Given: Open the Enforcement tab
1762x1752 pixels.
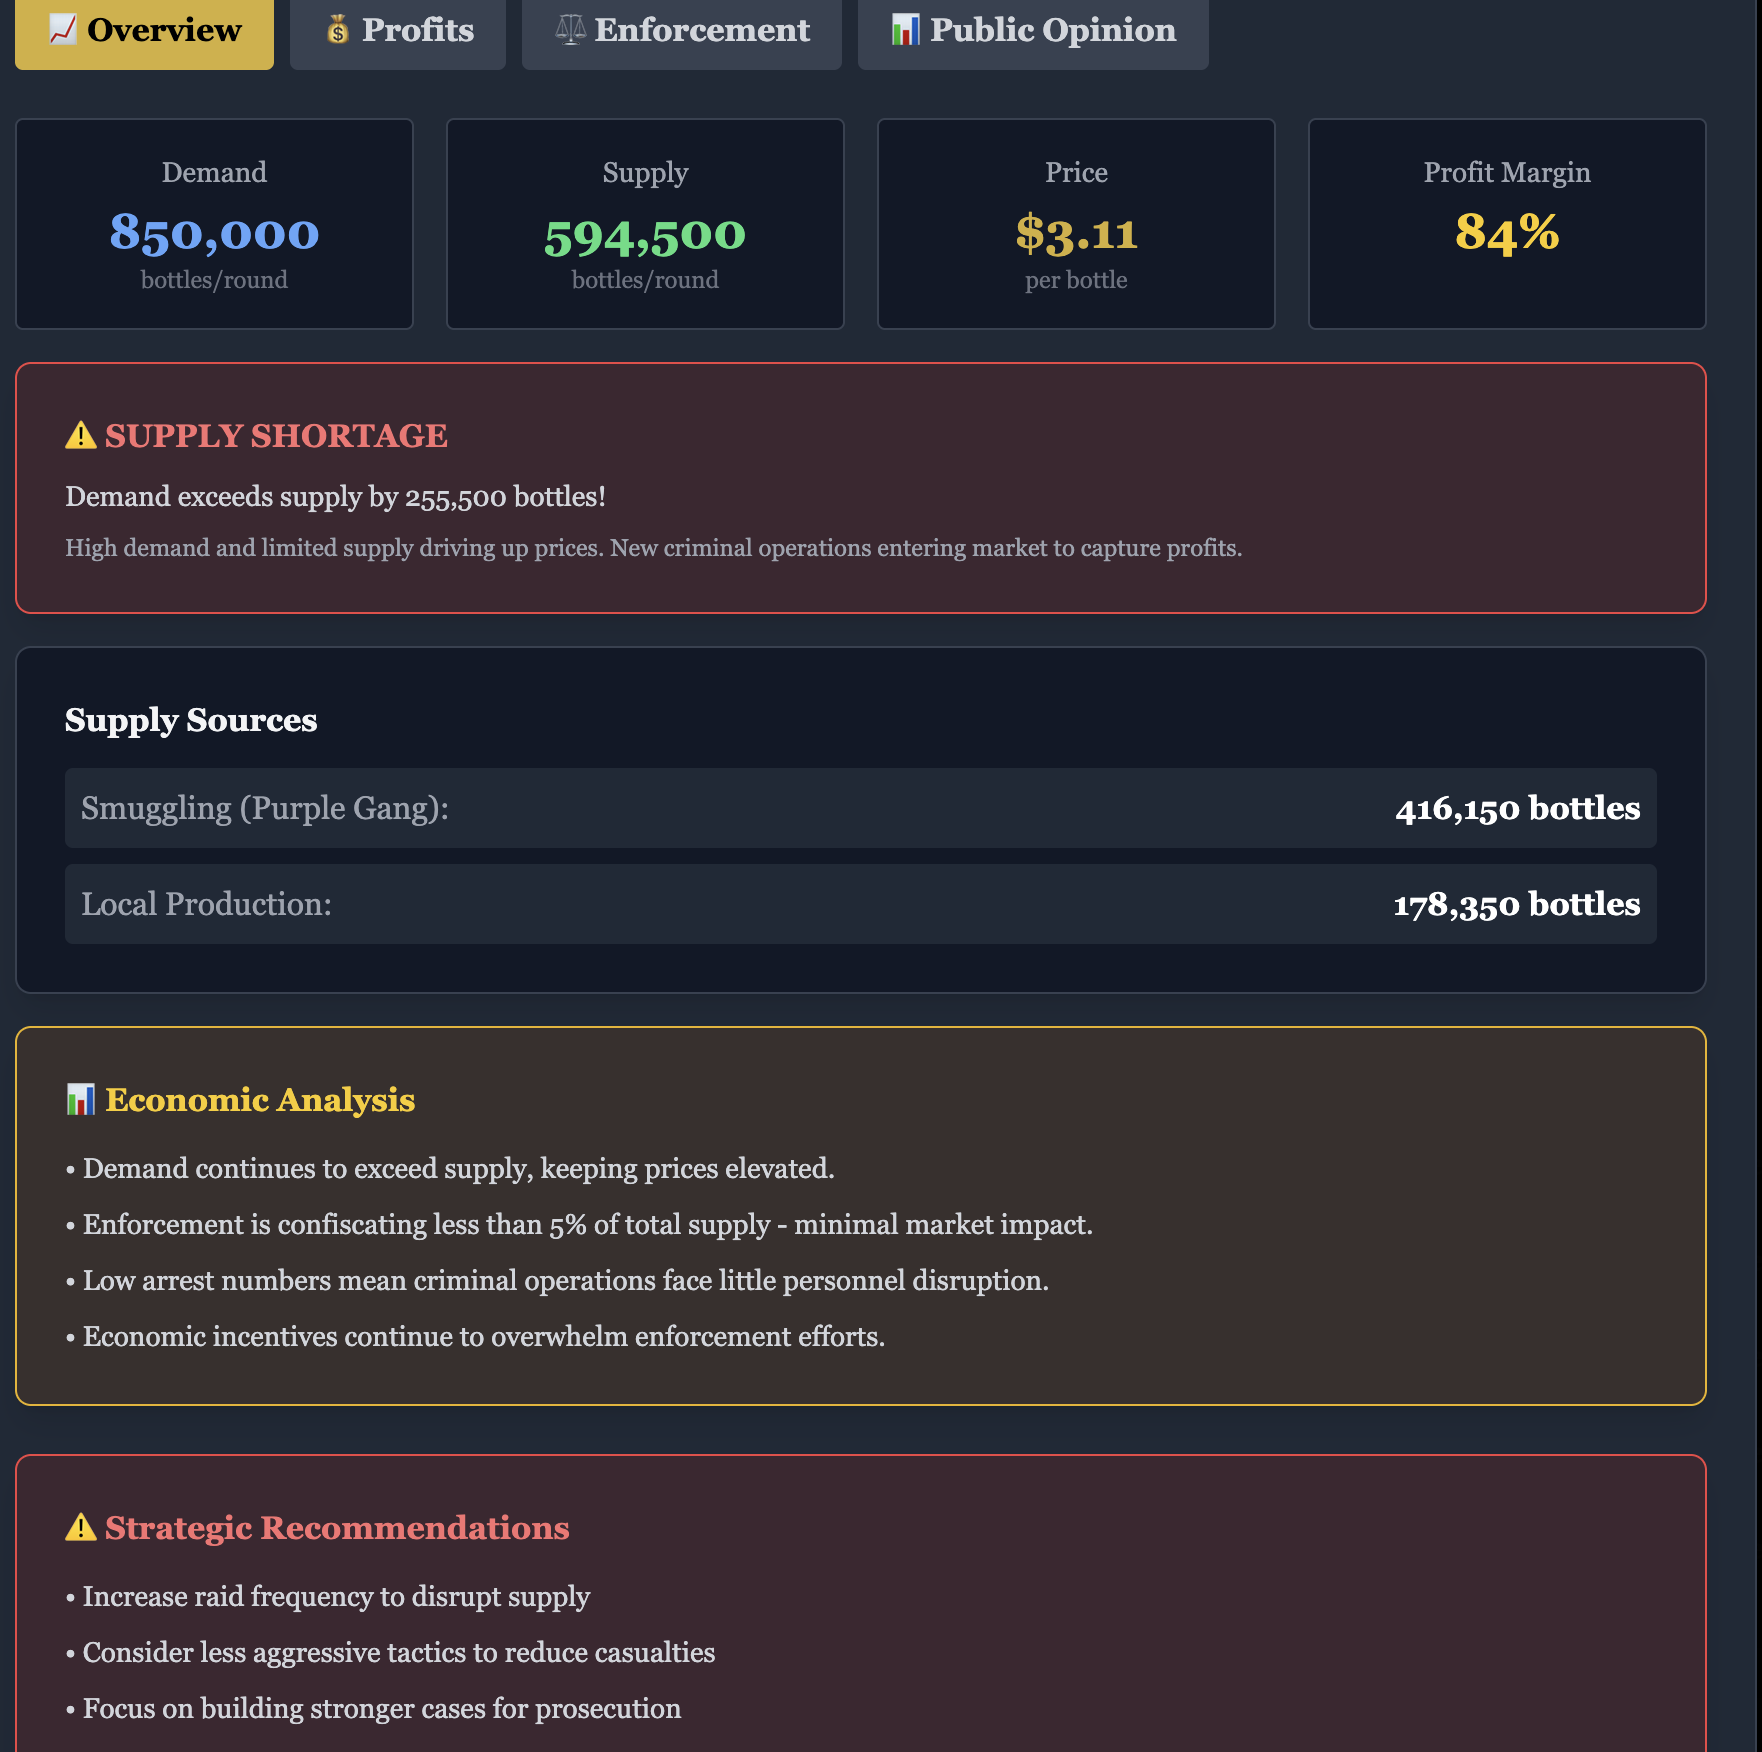Looking at the screenshot, I should (x=681, y=31).
